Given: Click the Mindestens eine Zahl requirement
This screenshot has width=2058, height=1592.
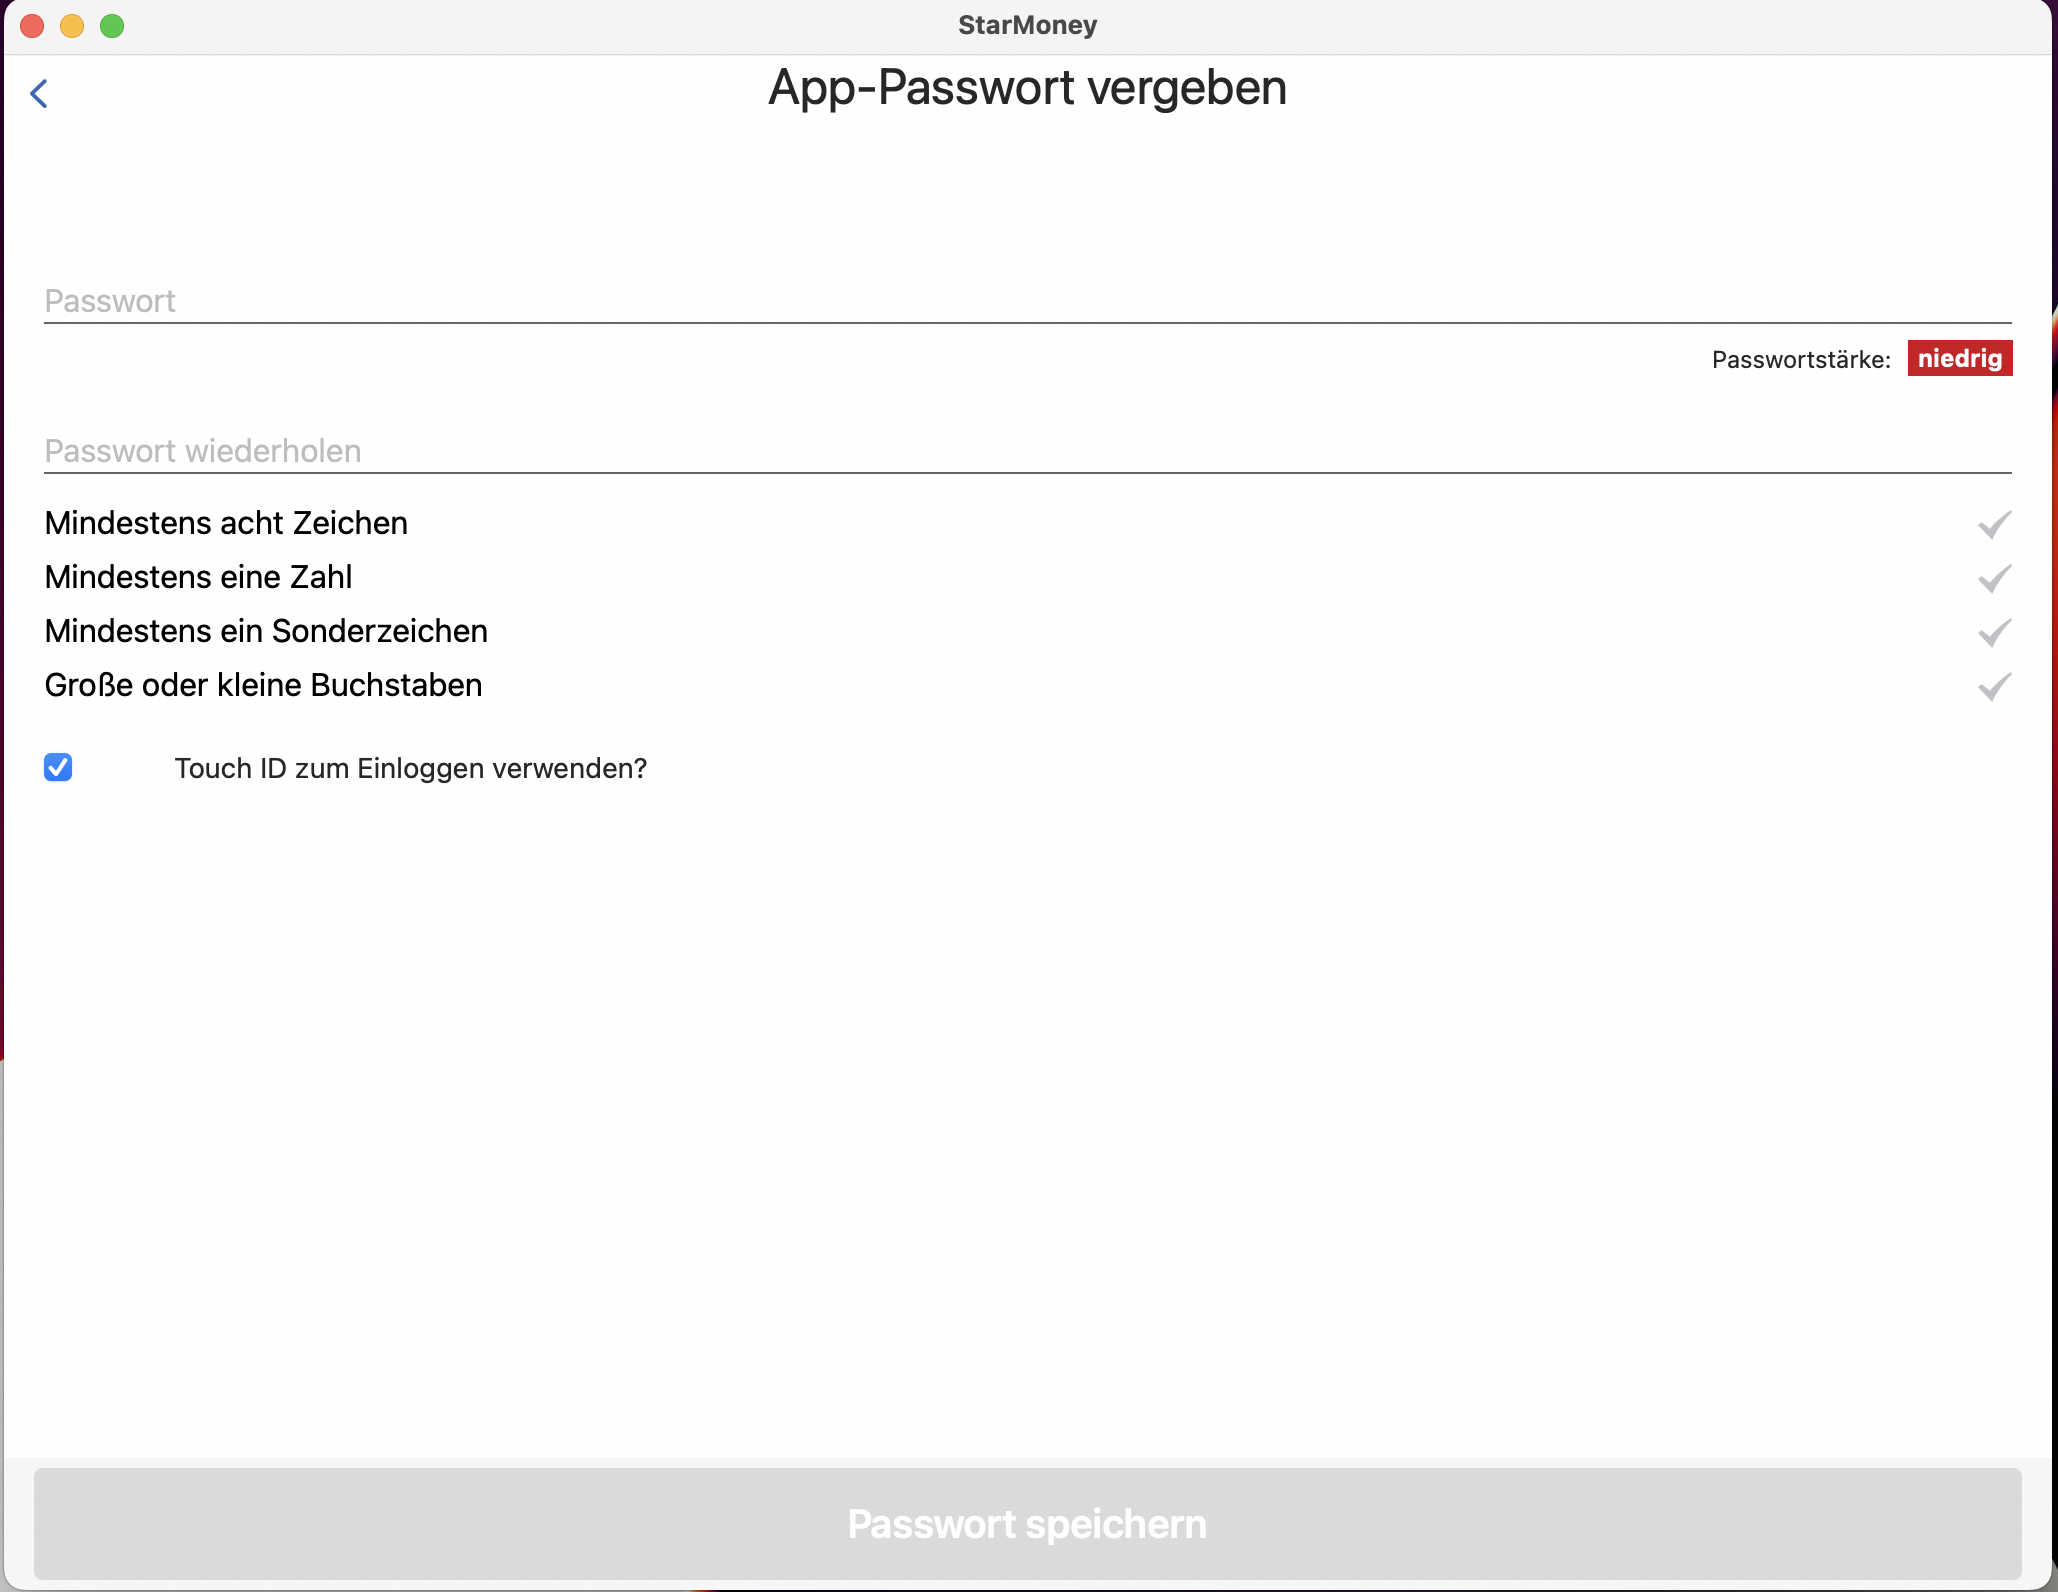Looking at the screenshot, I should [x=198, y=577].
